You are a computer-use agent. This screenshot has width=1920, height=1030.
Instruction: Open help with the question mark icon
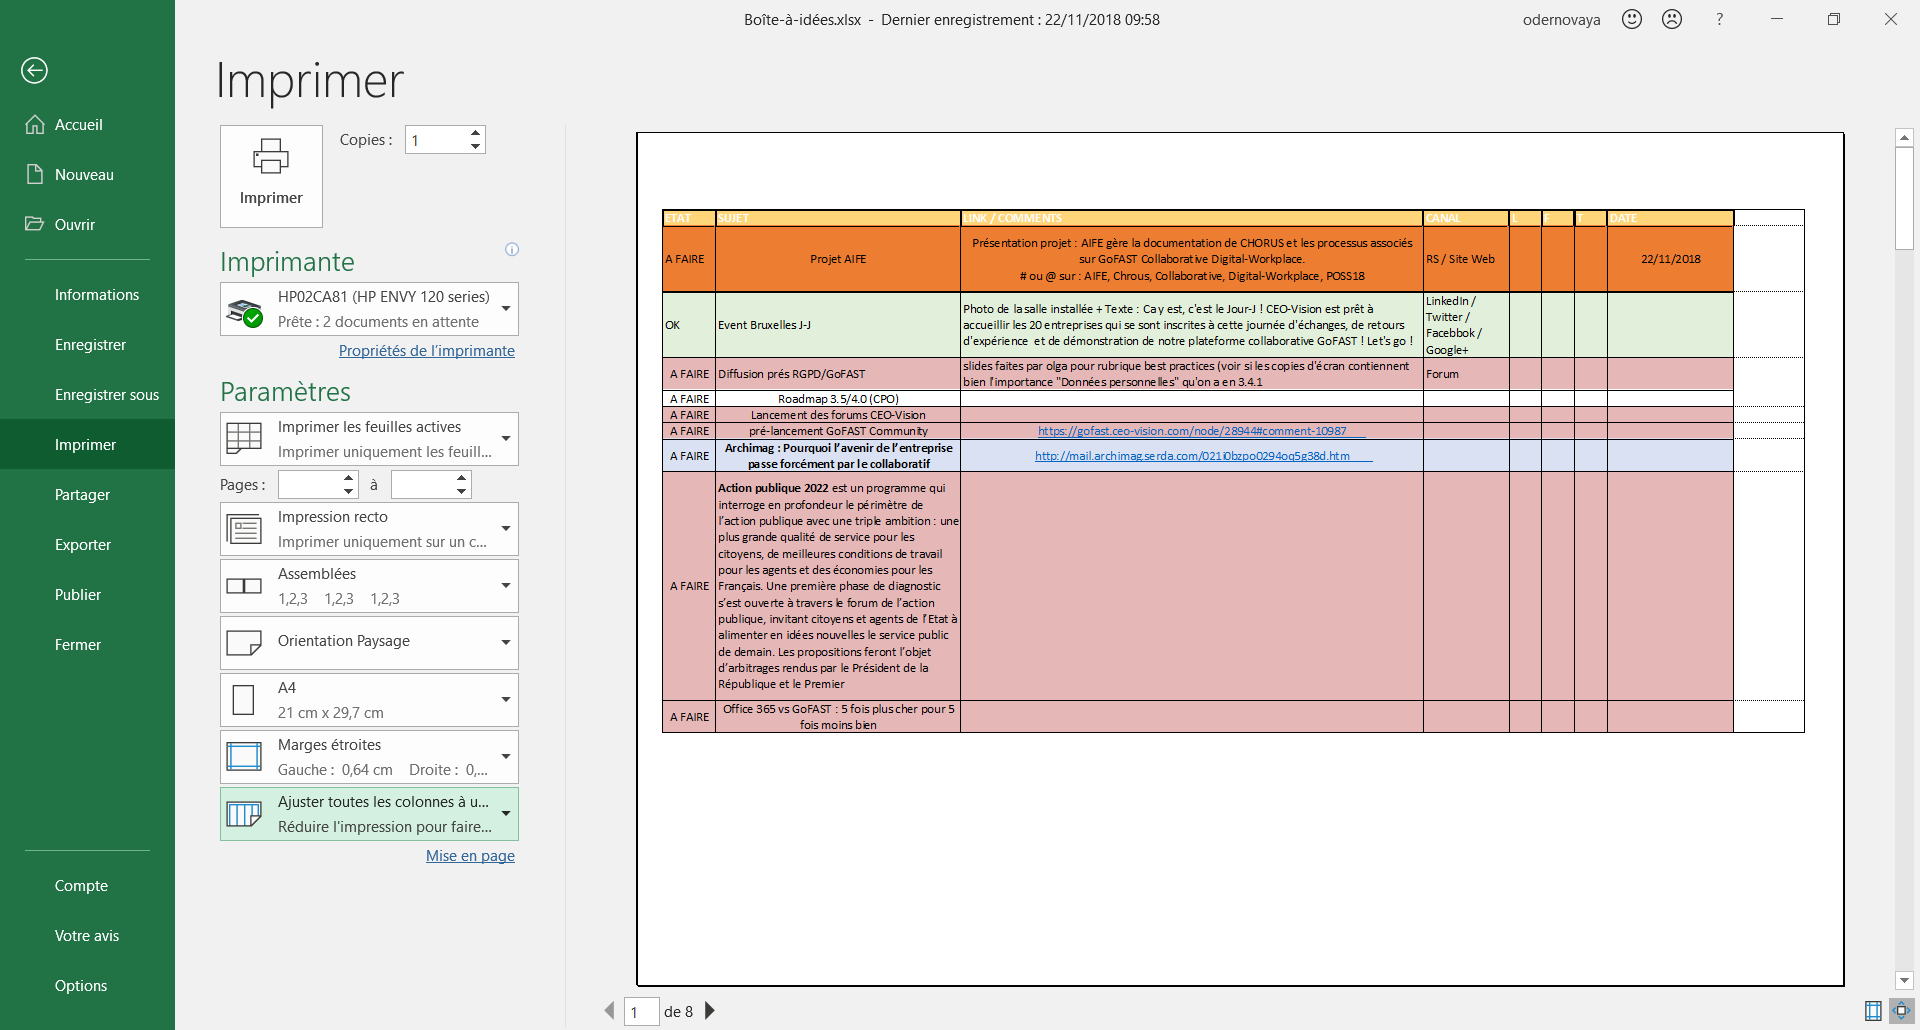1719,19
